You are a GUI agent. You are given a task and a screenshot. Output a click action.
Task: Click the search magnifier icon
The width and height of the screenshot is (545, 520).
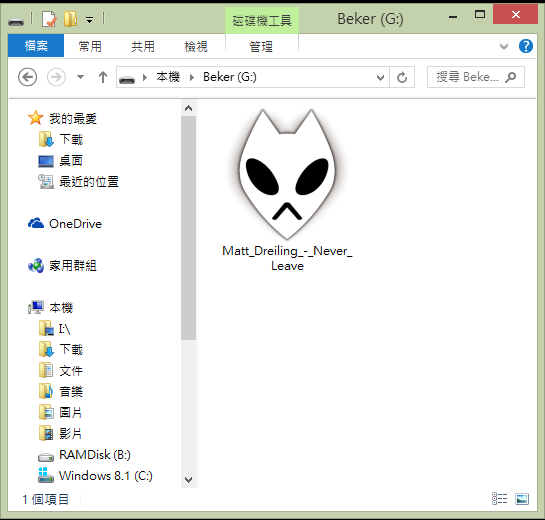[510, 77]
